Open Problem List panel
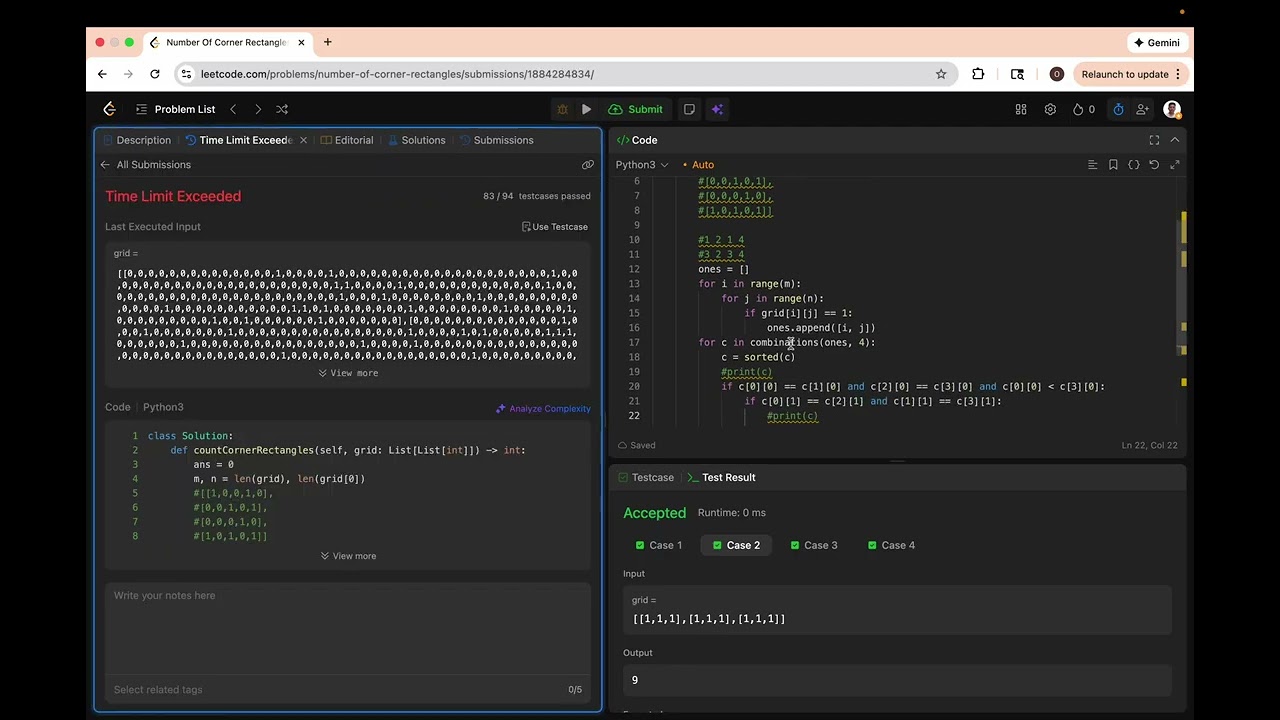Viewport: 1280px width, 720px height. (x=175, y=109)
